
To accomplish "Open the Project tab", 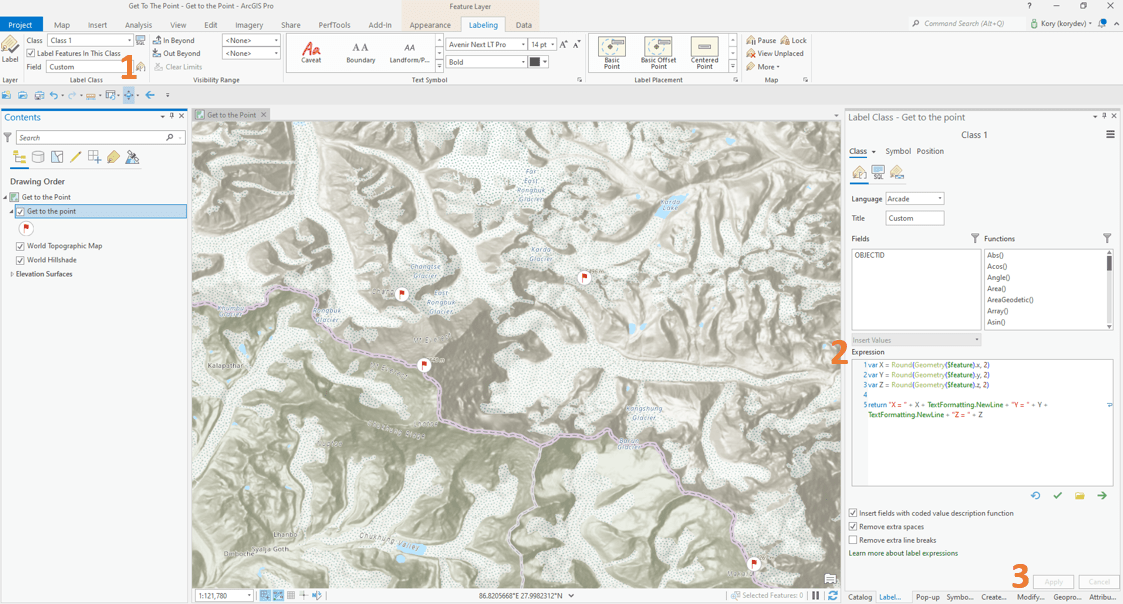I will click(x=21, y=24).
